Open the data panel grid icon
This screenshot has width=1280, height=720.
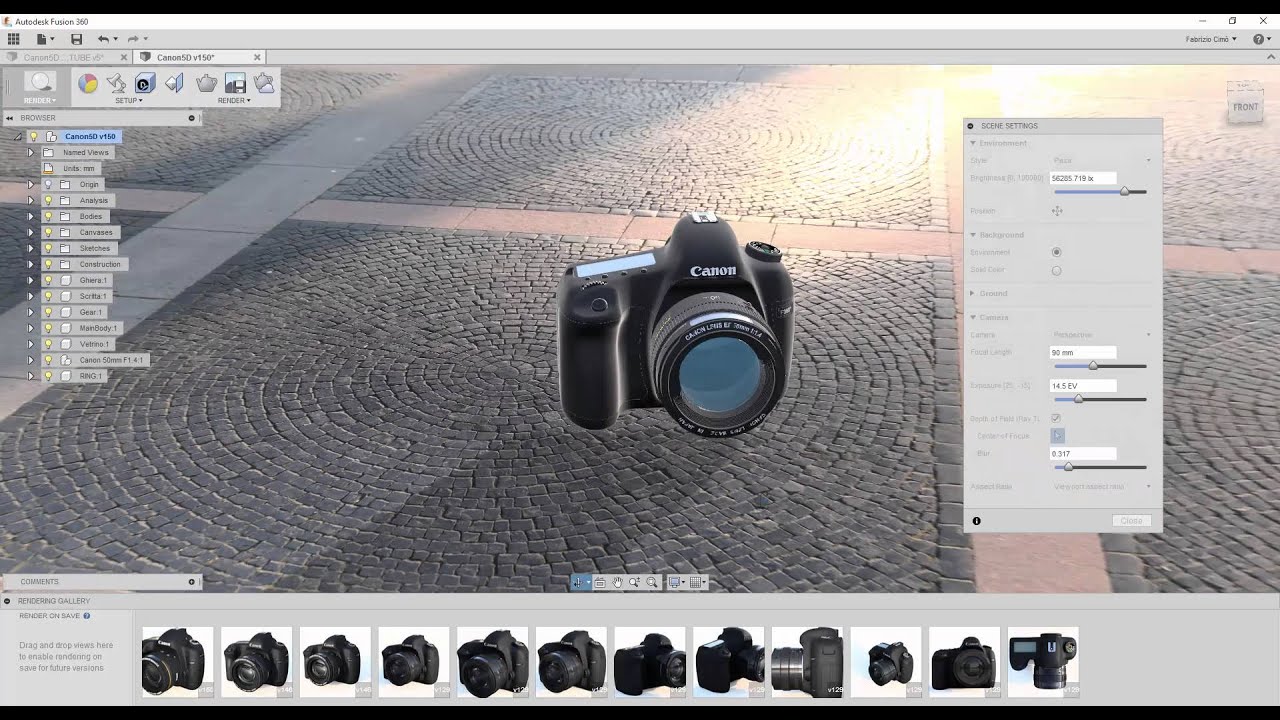[13, 39]
